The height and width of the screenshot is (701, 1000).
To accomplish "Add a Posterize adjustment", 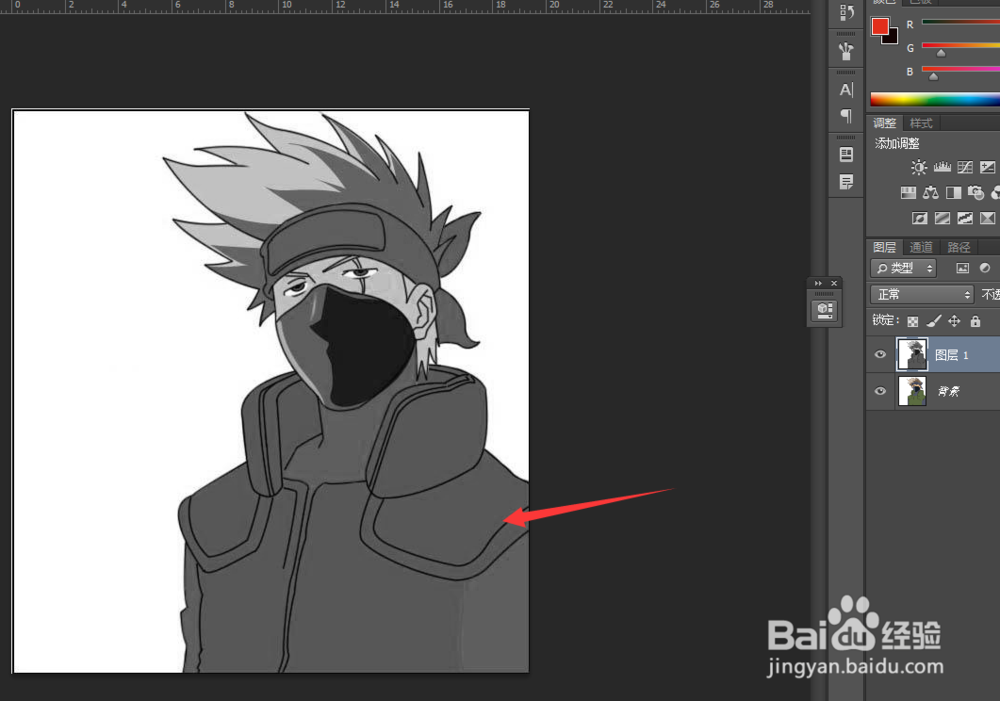I will pos(942,218).
